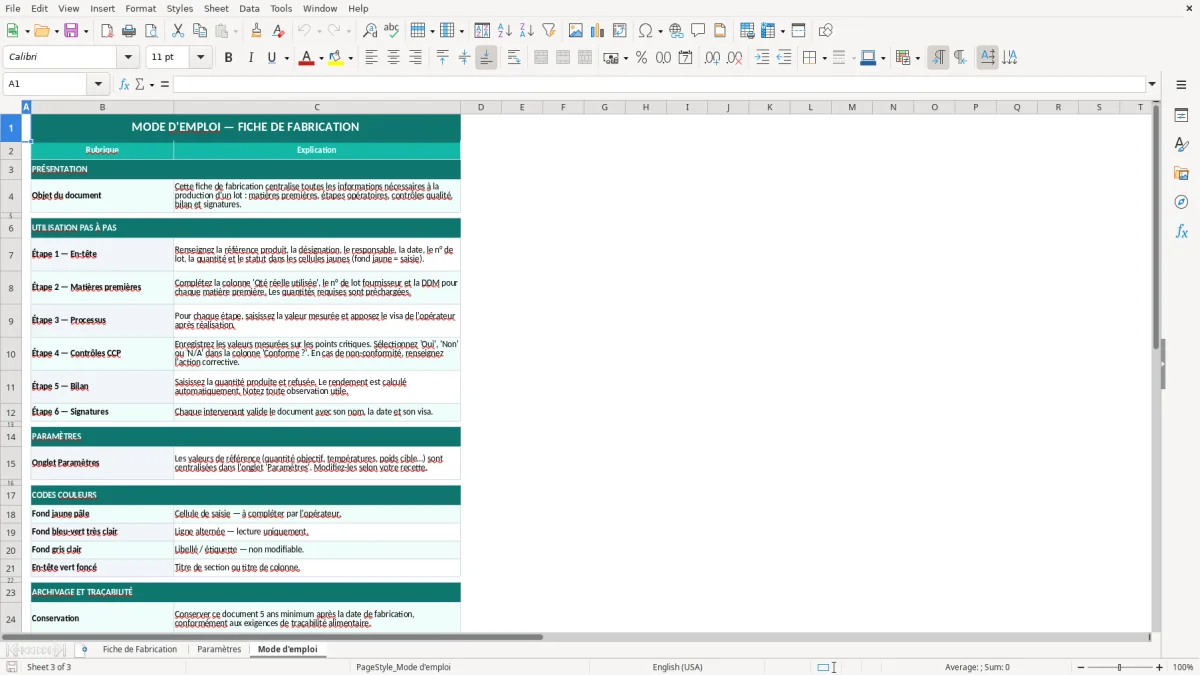1200x675 pixels.
Task: Open sidebar Properties panel
Action: tap(1181, 116)
